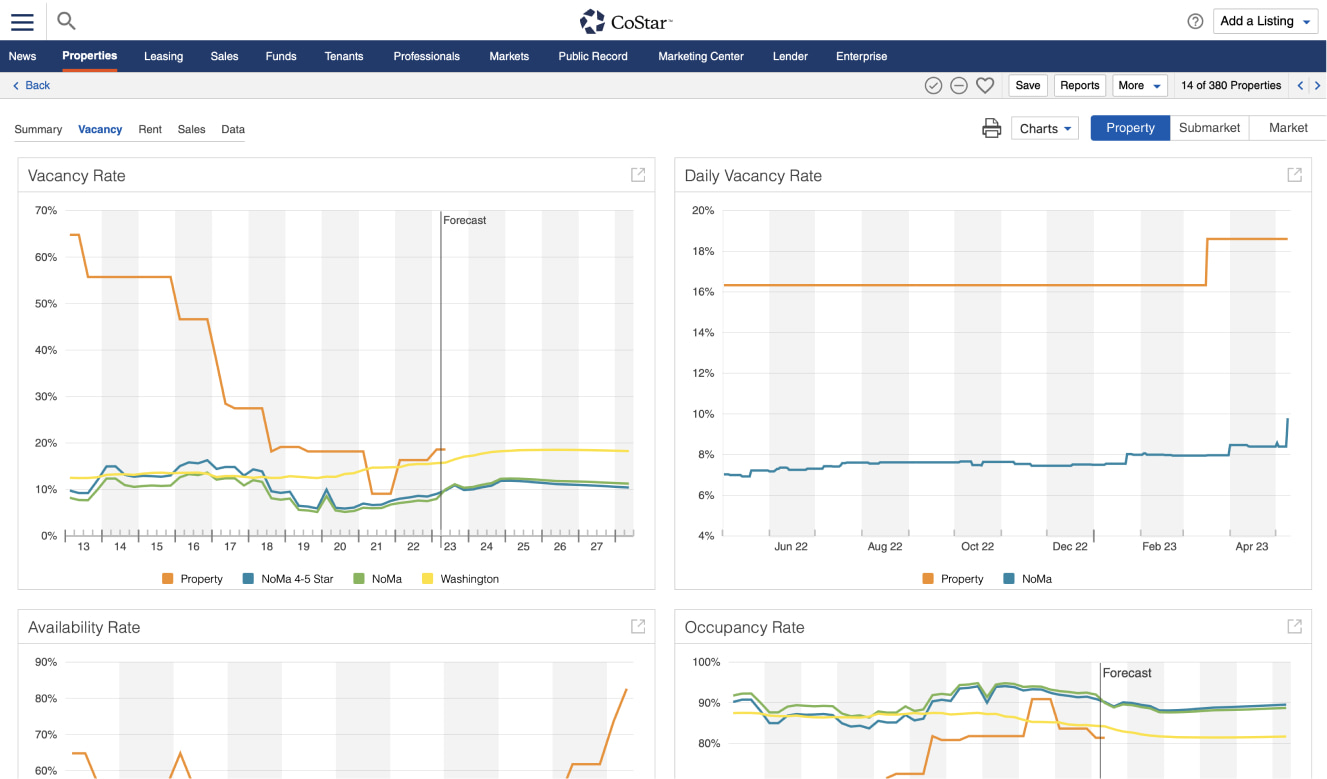
Task: Expand the Occupancy Rate chart
Action: click(x=1294, y=627)
